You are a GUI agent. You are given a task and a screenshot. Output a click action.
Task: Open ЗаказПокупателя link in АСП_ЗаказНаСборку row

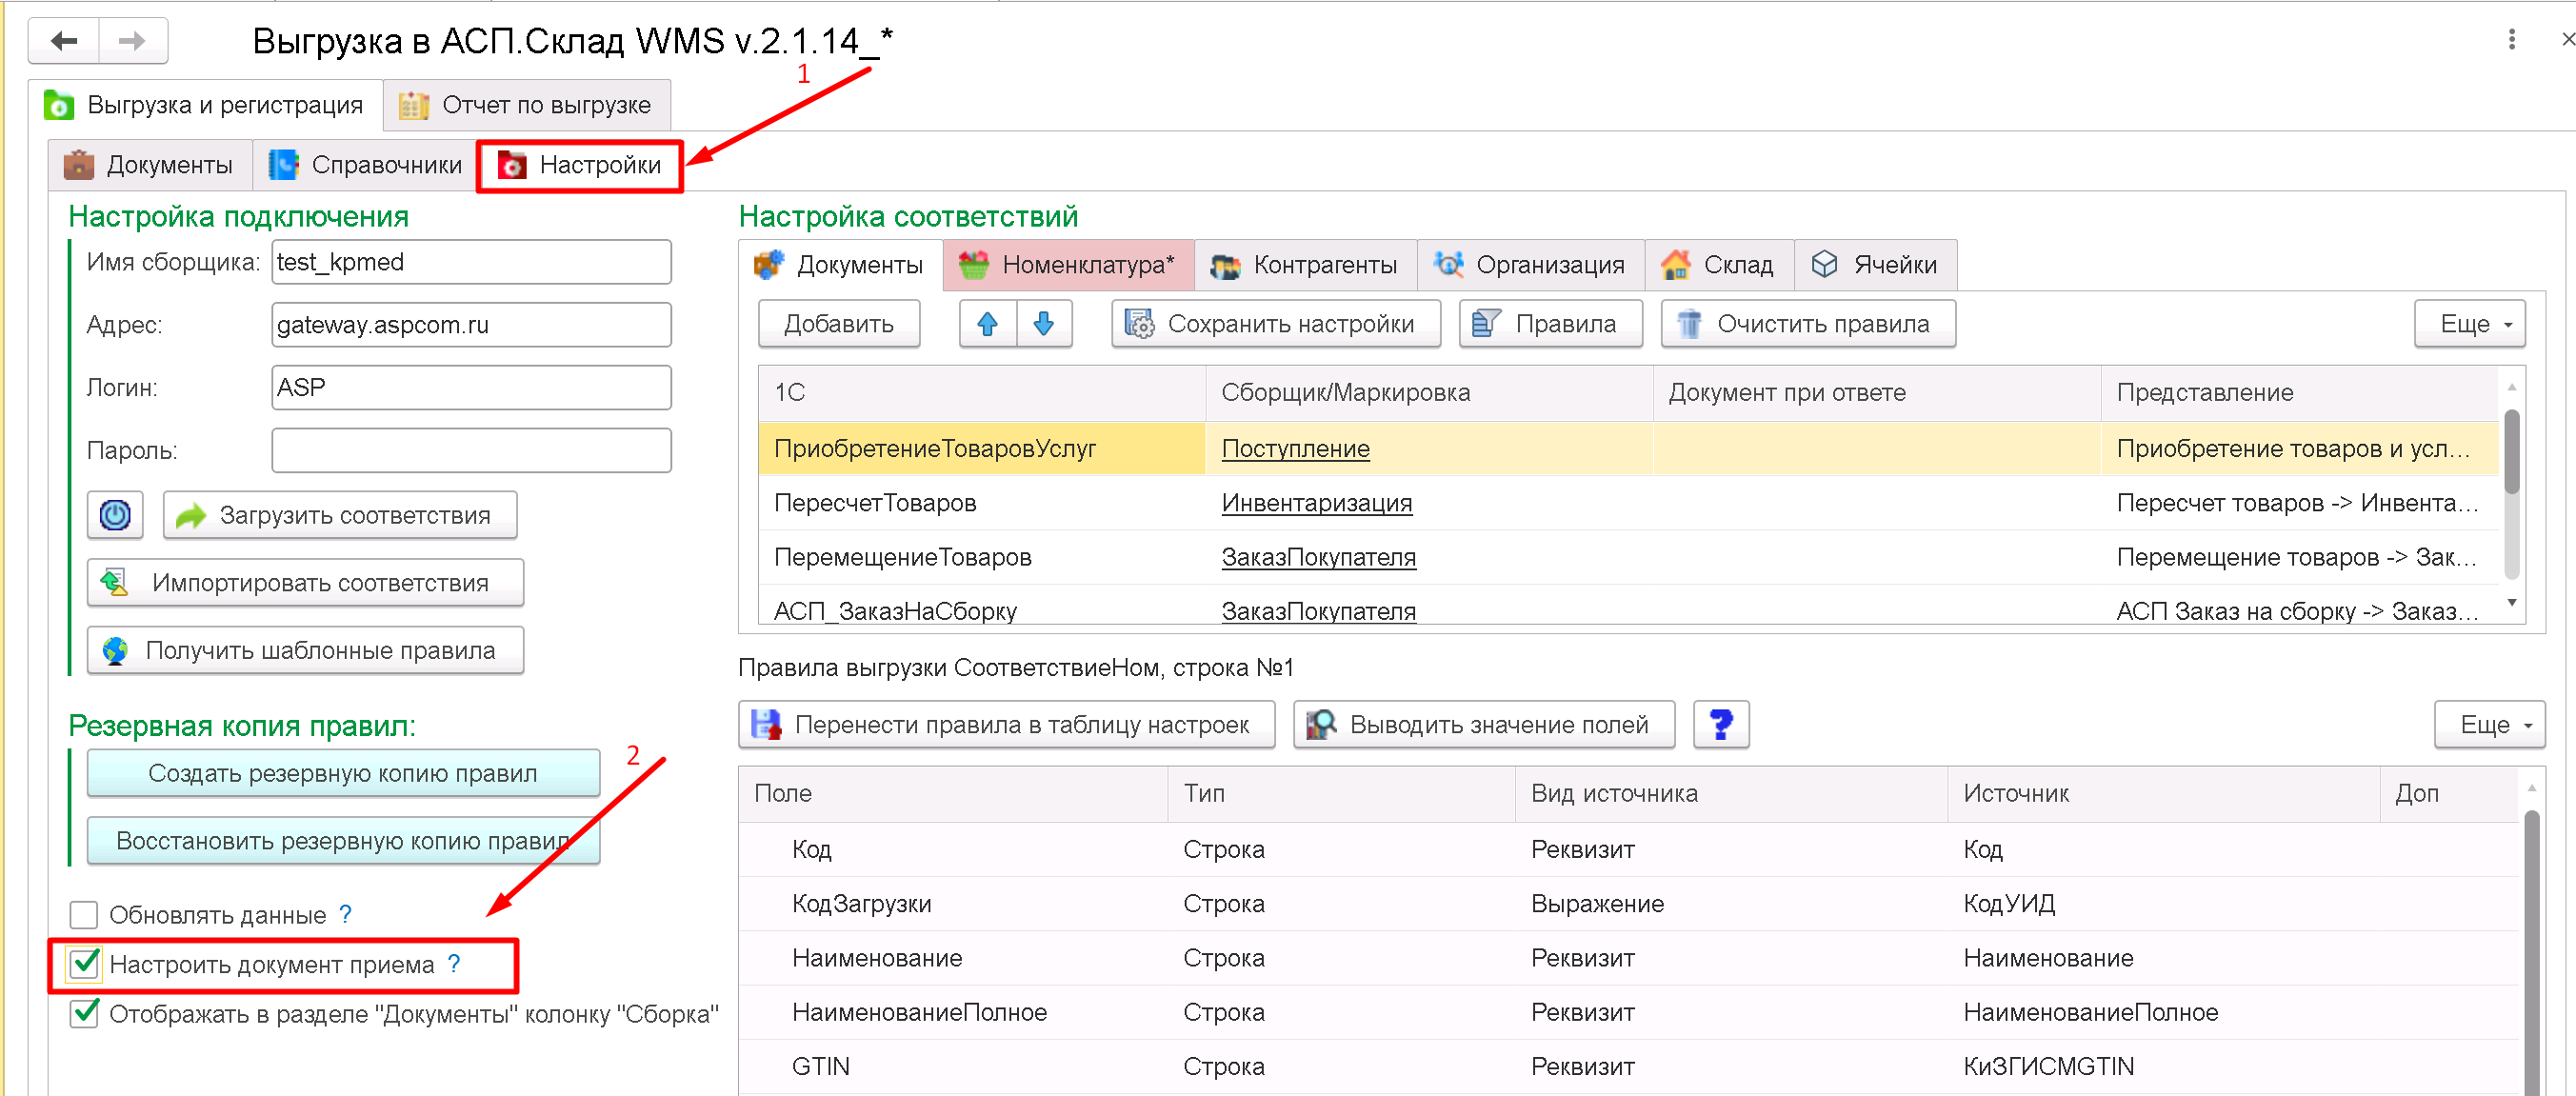pyautogui.click(x=1318, y=611)
